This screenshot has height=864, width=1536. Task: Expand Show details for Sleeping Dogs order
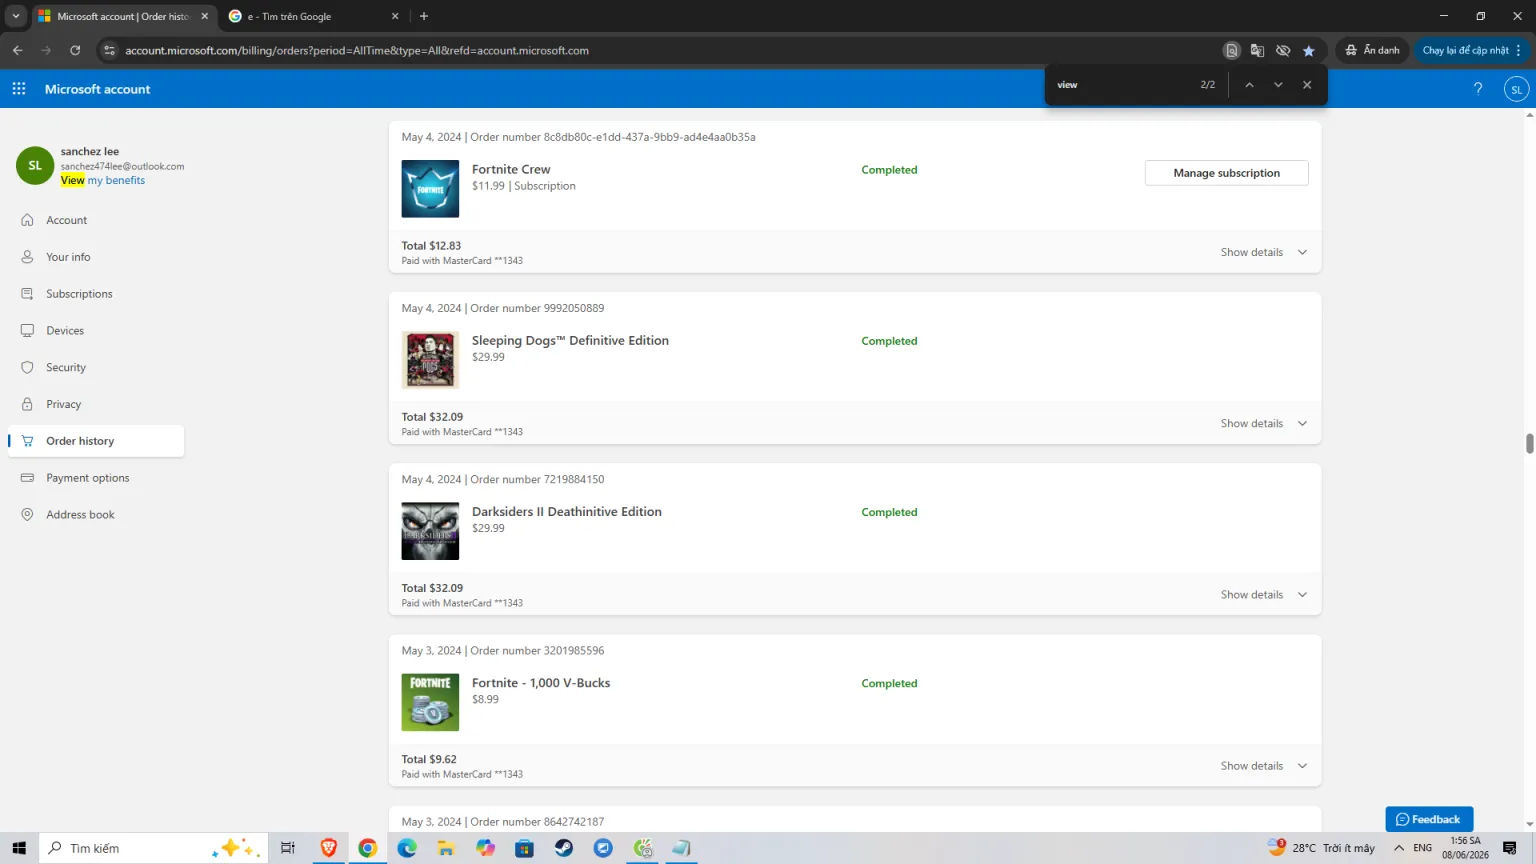click(1264, 423)
